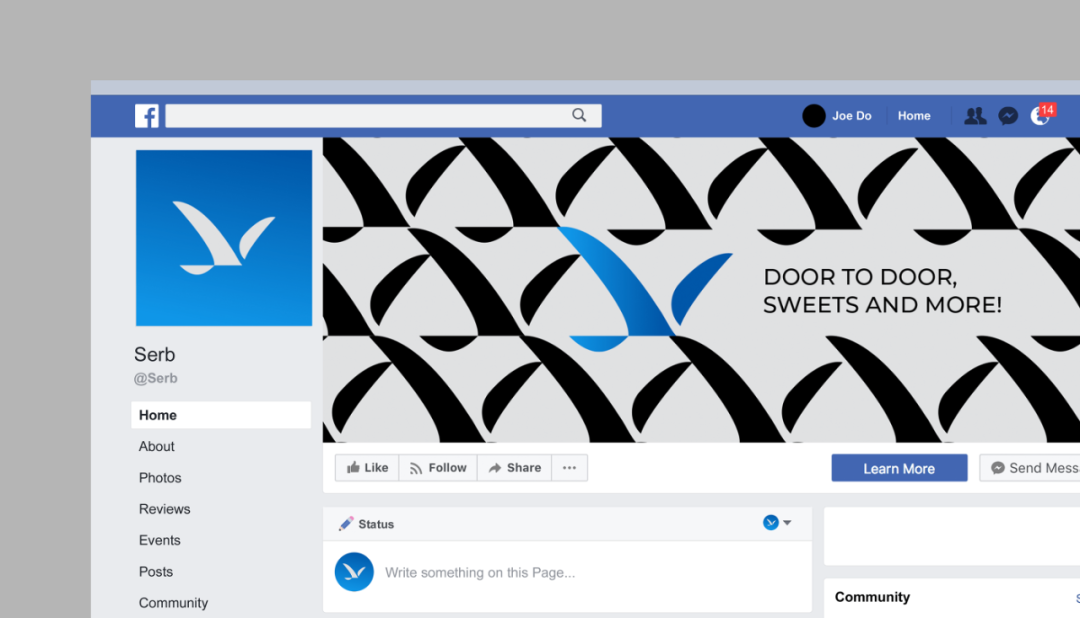Click the Learn More button
The height and width of the screenshot is (618, 1080).
pos(899,468)
